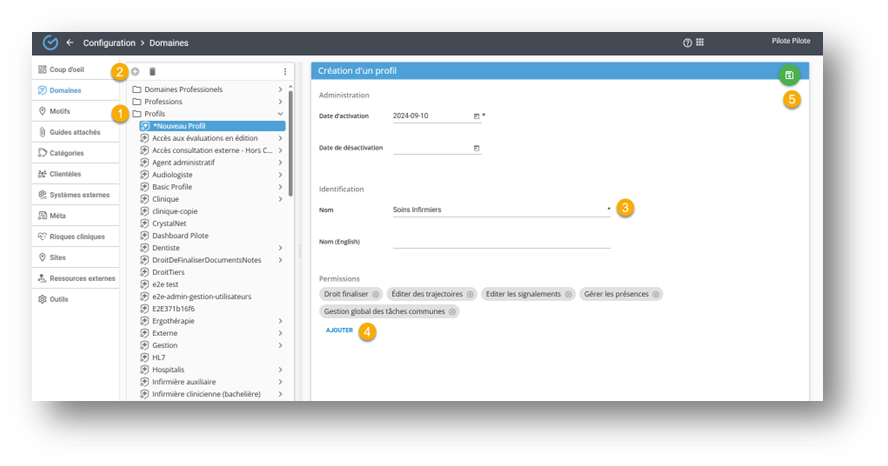The width and height of the screenshot is (888, 466).
Task: Open the apps grid icon
Action: pyautogui.click(x=700, y=43)
